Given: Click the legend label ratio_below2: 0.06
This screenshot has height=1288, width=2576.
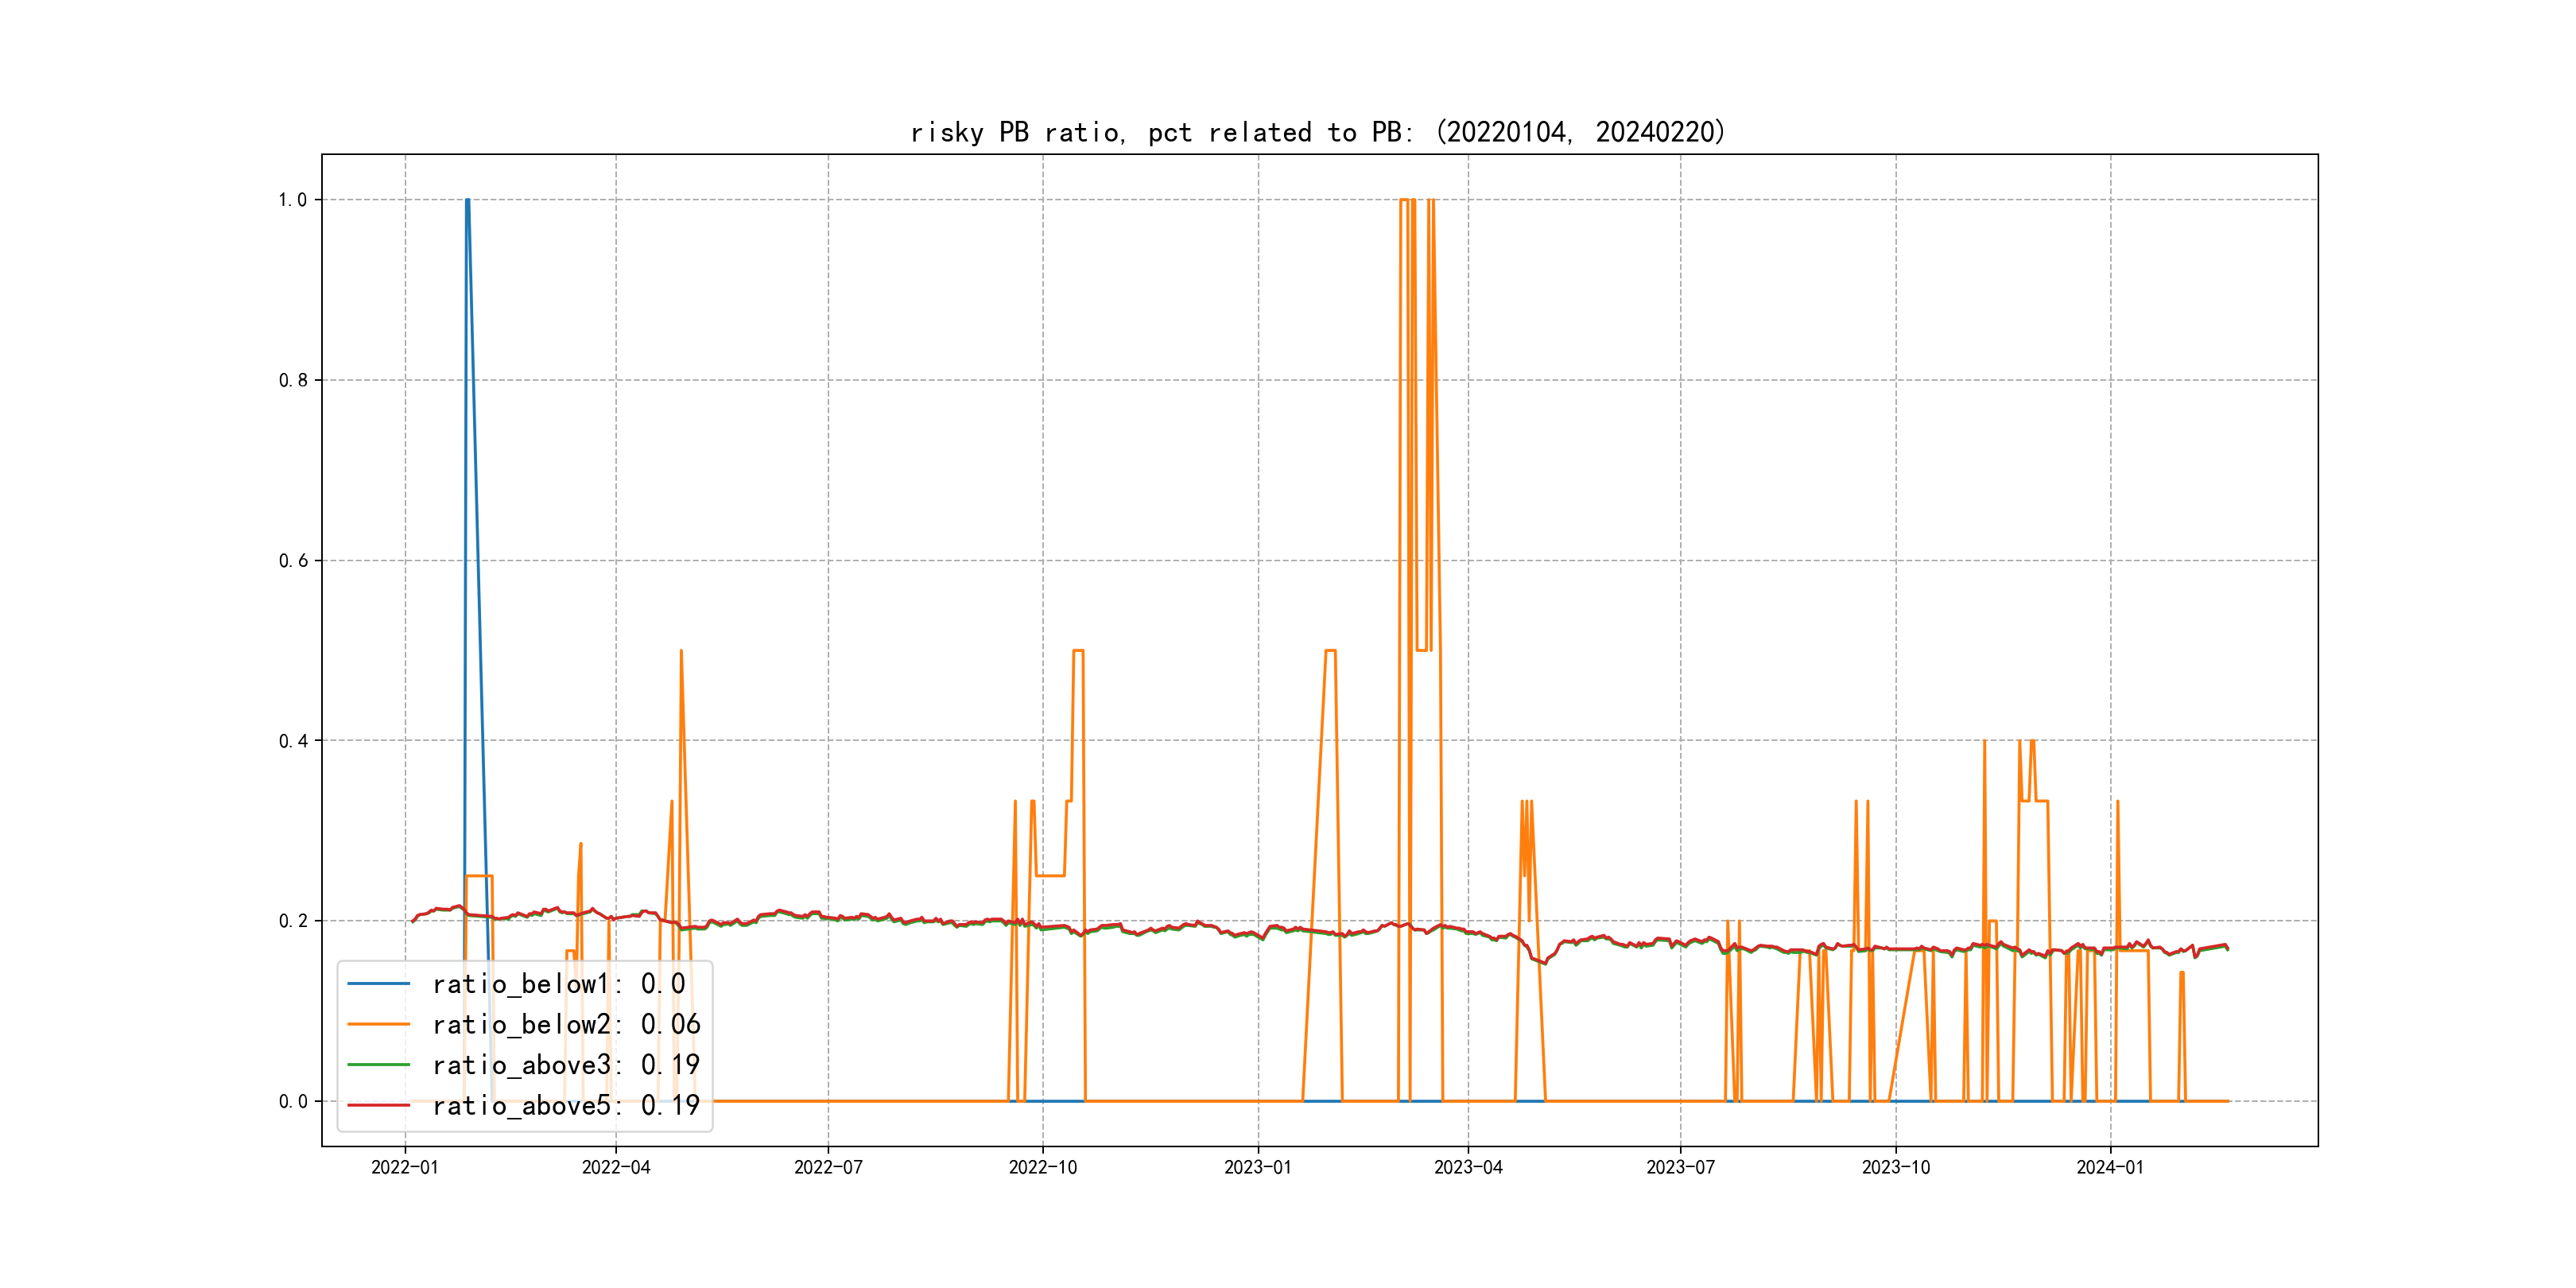Looking at the screenshot, I should tap(566, 1024).
